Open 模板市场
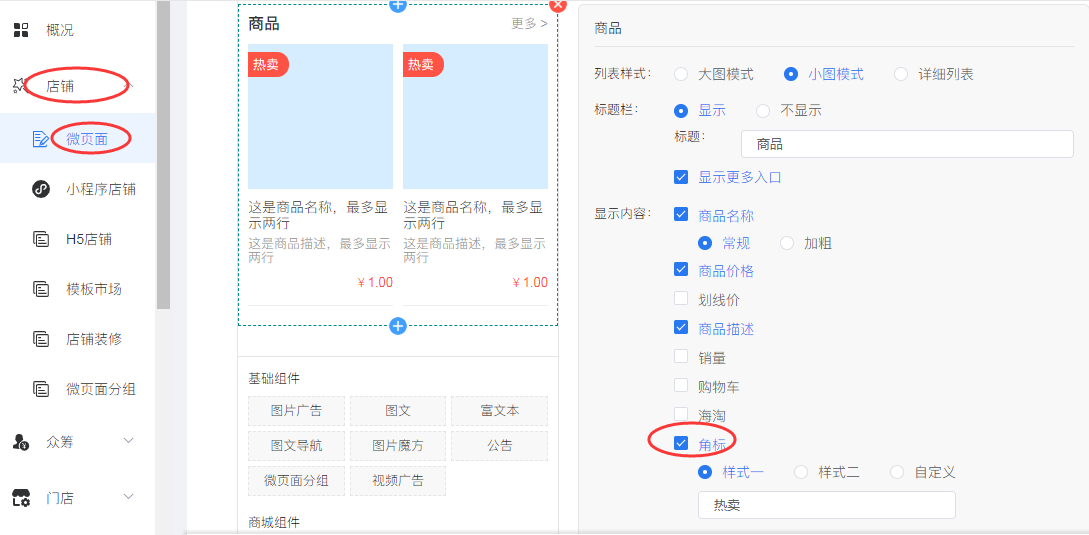Screen dimensions: 1089x535 point(94,289)
